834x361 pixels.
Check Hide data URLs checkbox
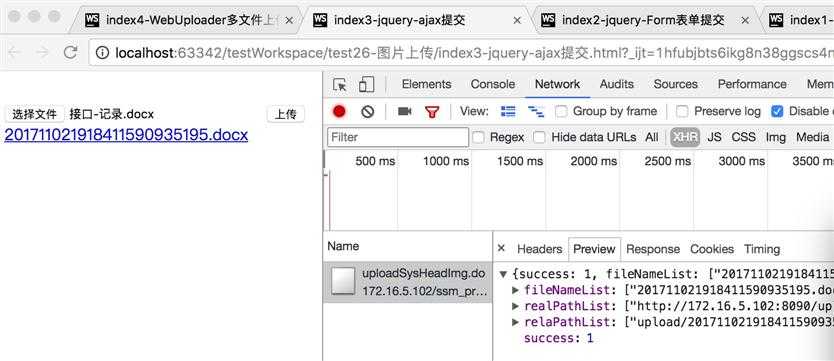539,137
